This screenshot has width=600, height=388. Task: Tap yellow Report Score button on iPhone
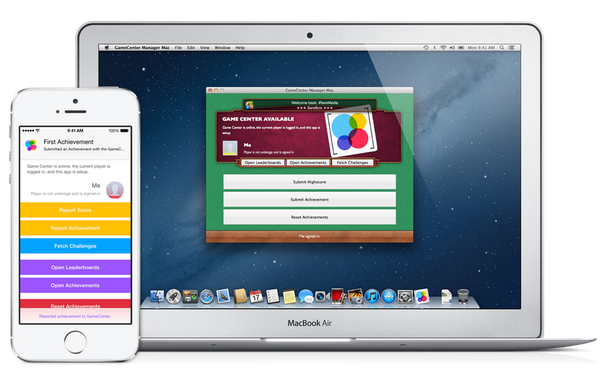point(75,210)
